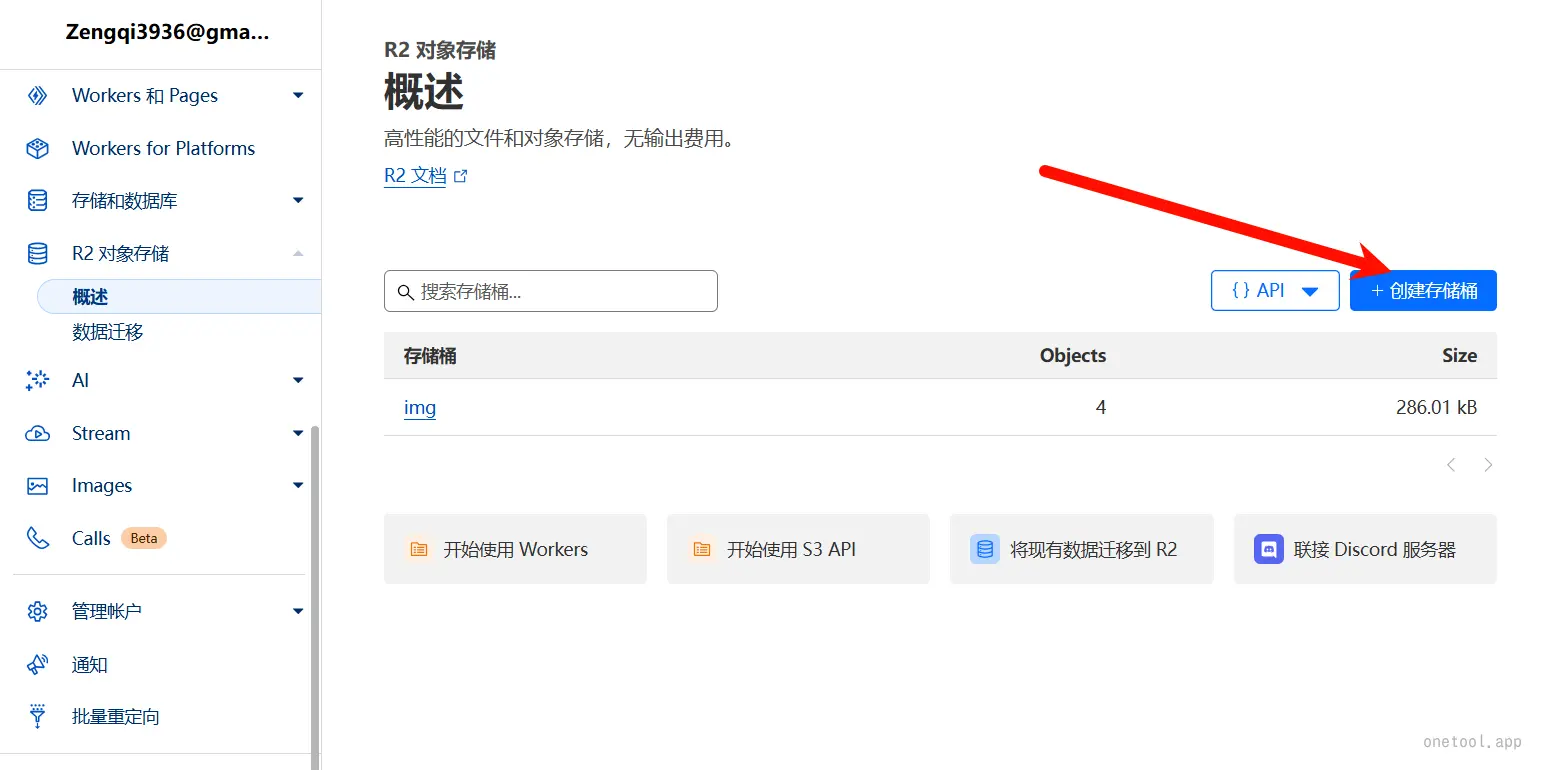
Task: Open the { } API dropdown
Action: click(x=1274, y=291)
